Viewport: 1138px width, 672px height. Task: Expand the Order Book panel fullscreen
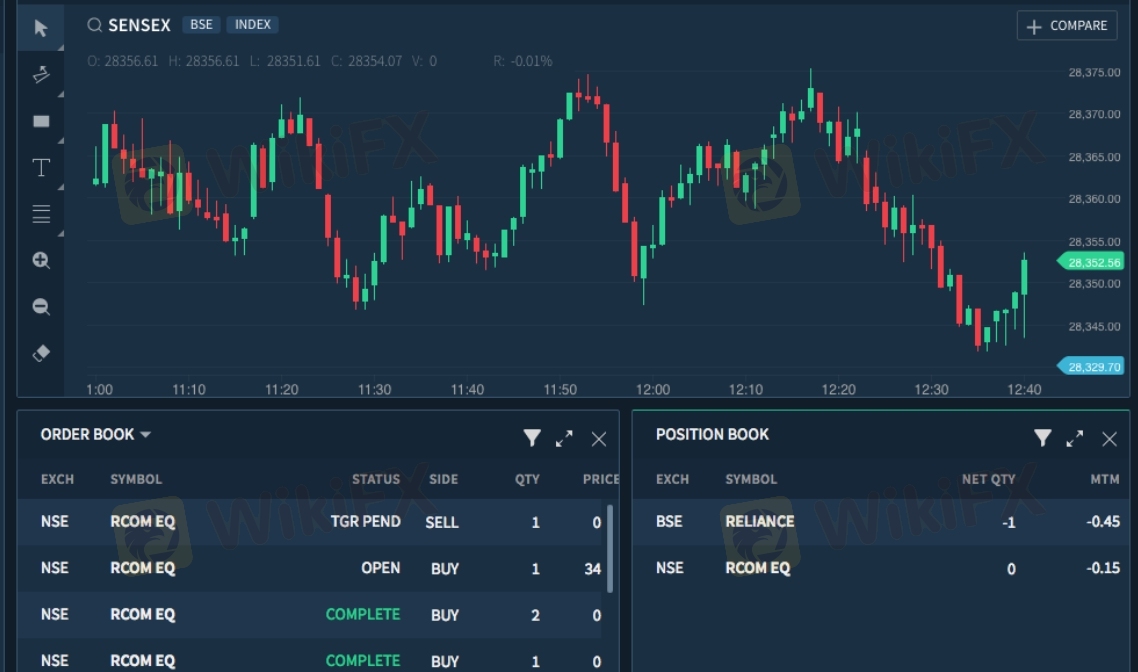click(x=565, y=438)
